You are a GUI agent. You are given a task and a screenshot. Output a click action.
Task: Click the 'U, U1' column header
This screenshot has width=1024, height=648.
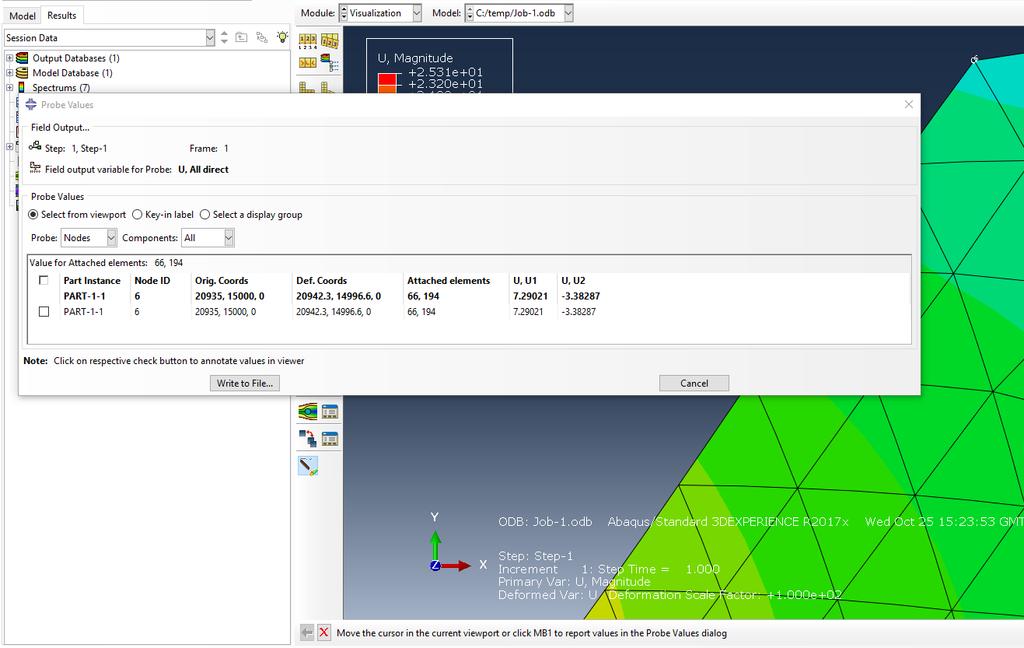524,280
